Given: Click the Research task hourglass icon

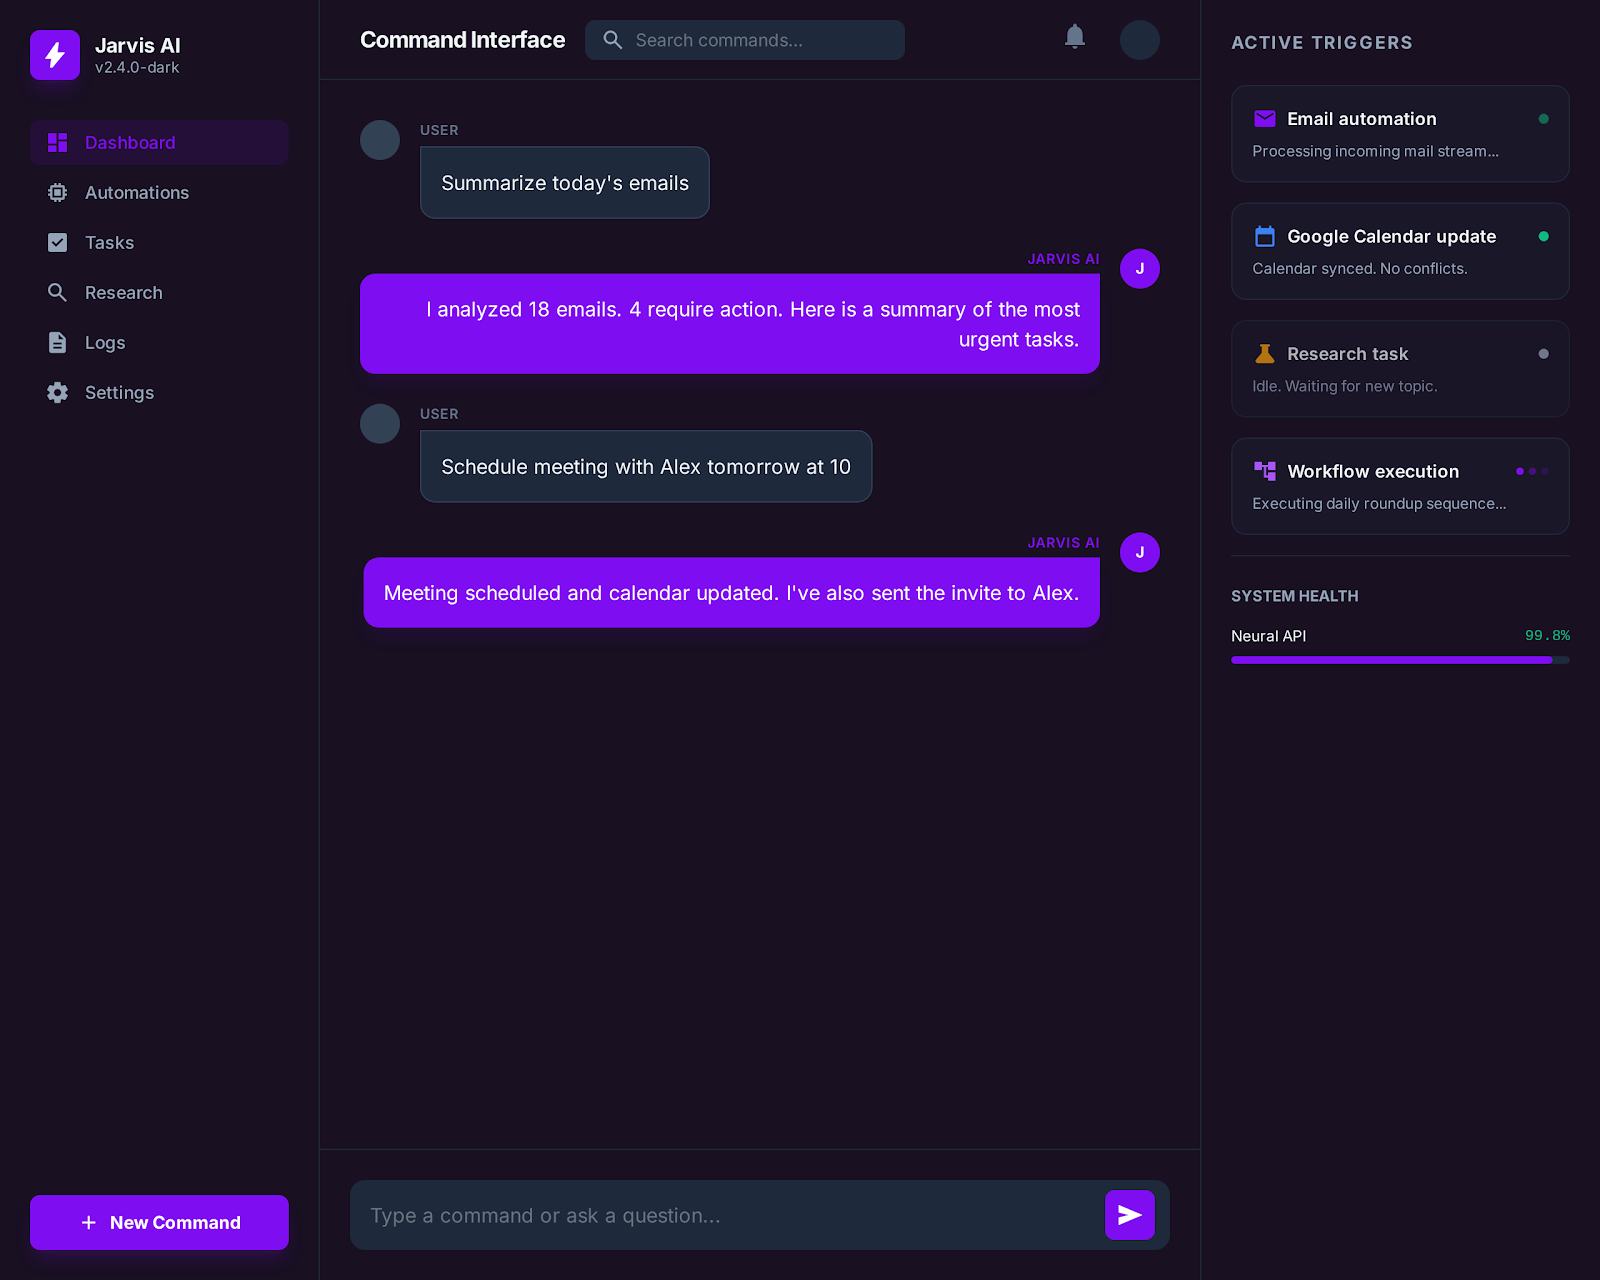Looking at the screenshot, I should [x=1264, y=353].
